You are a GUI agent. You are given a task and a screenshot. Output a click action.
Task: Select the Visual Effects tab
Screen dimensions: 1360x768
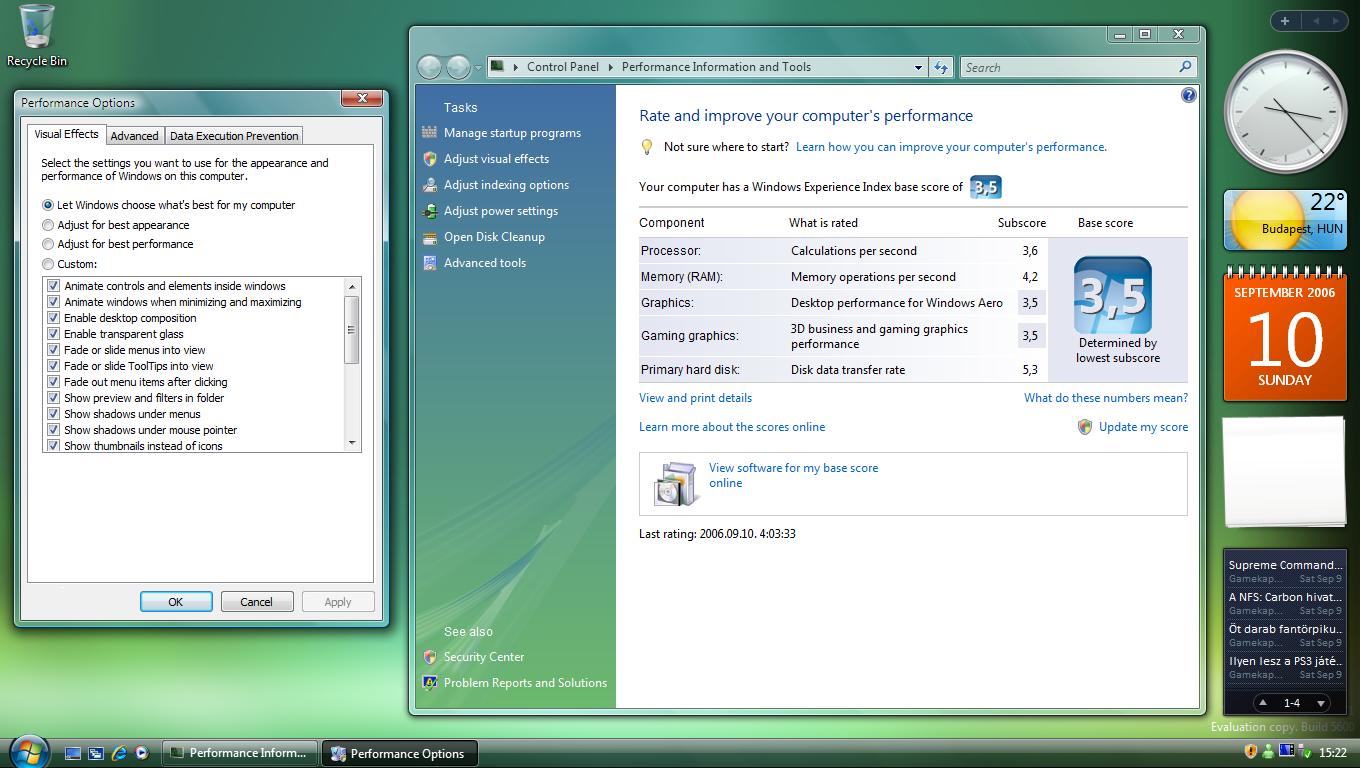pyautogui.click(x=67, y=134)
